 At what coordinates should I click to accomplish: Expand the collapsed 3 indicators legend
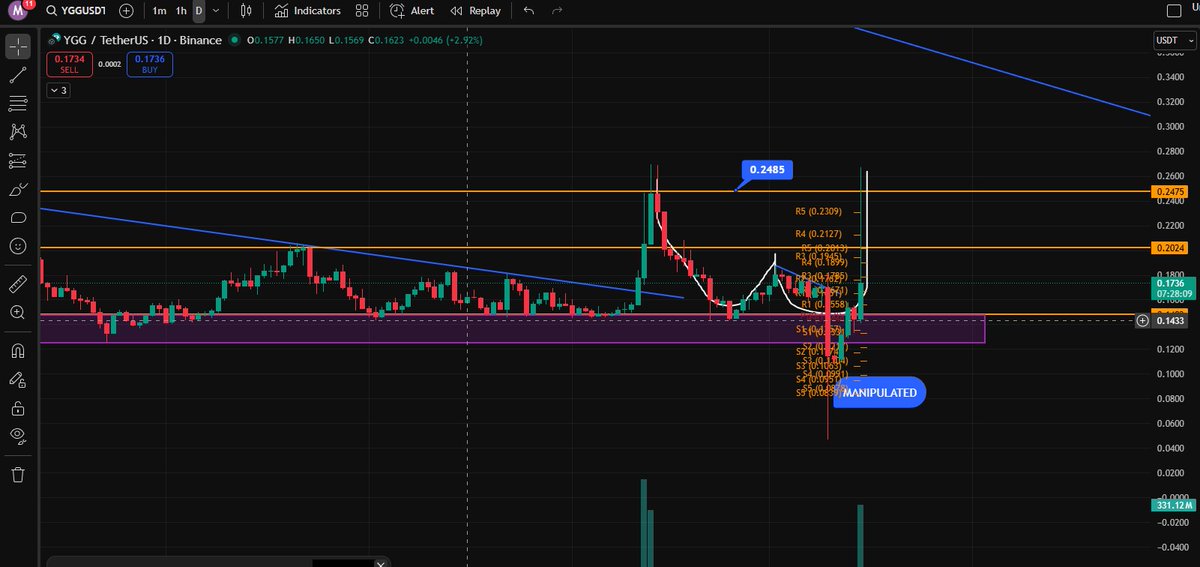[59, 90]
